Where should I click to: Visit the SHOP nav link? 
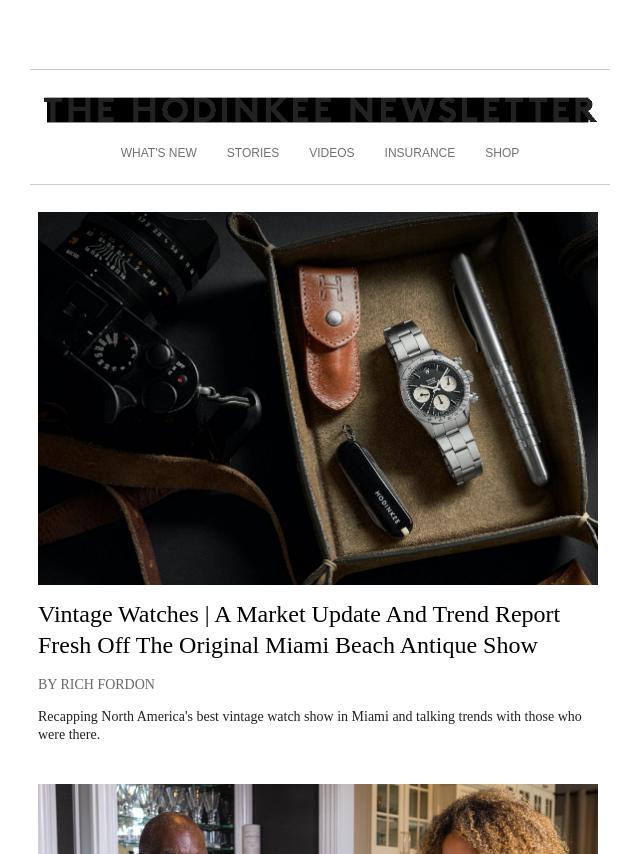pos(502,153)
